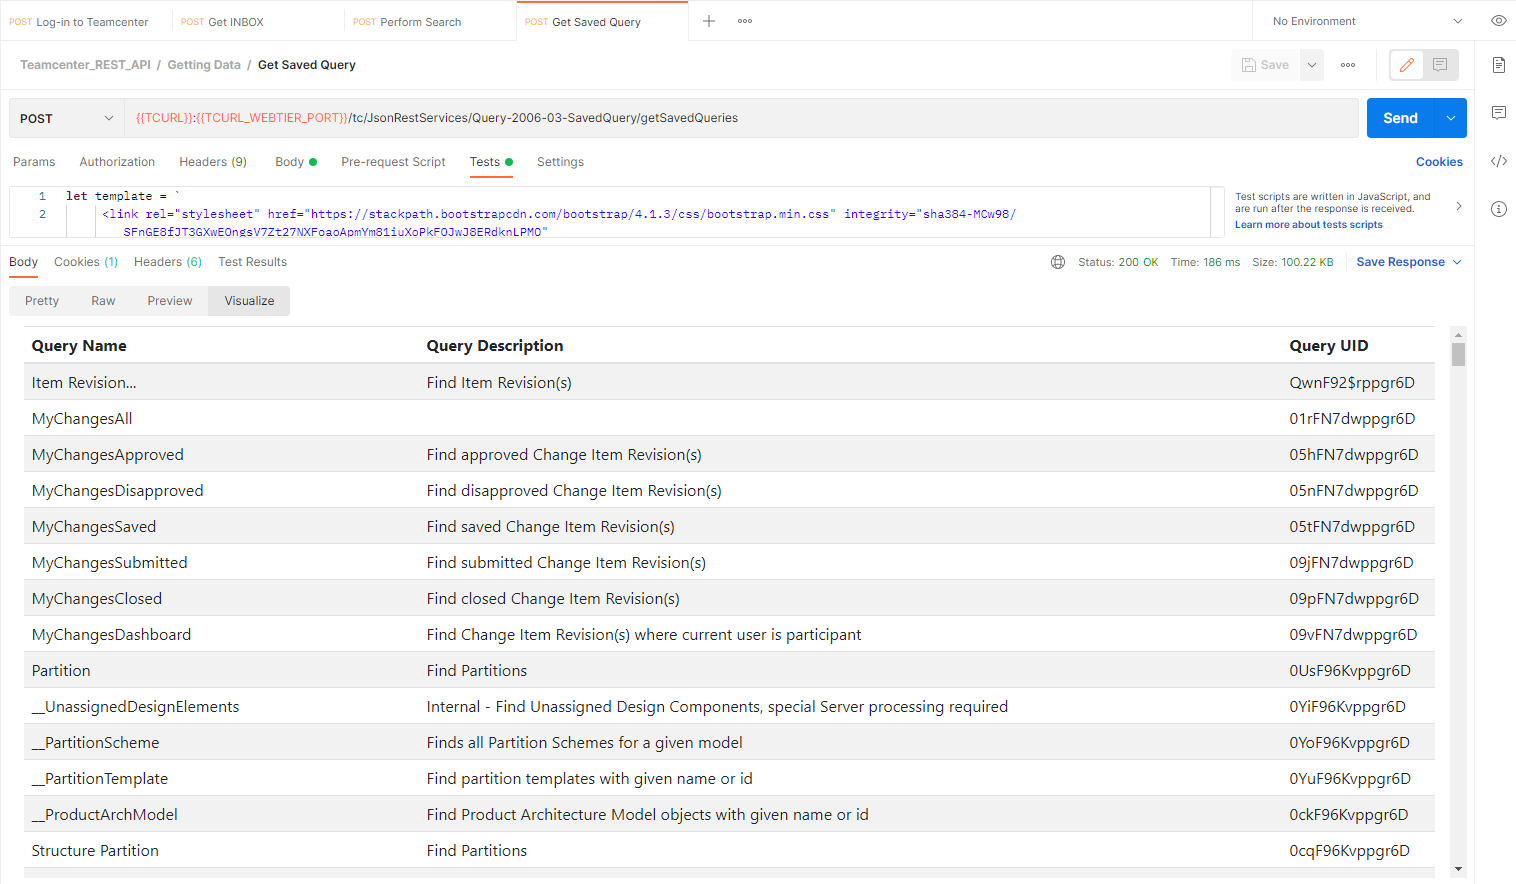Open the request Settings tab
The image size is (1516, 884).
tap(560, 162)
